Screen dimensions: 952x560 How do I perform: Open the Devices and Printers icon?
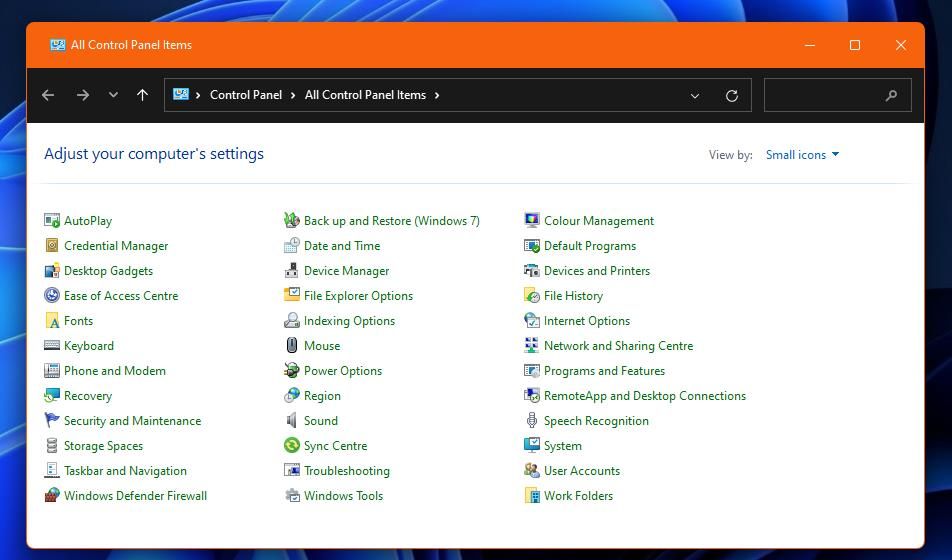[x=532, y=270]
